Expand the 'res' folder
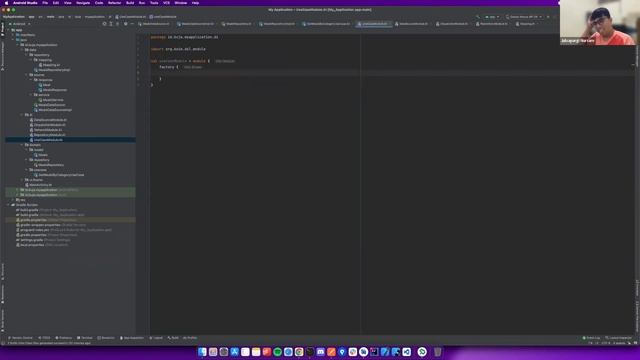 (x=14, y=200)
